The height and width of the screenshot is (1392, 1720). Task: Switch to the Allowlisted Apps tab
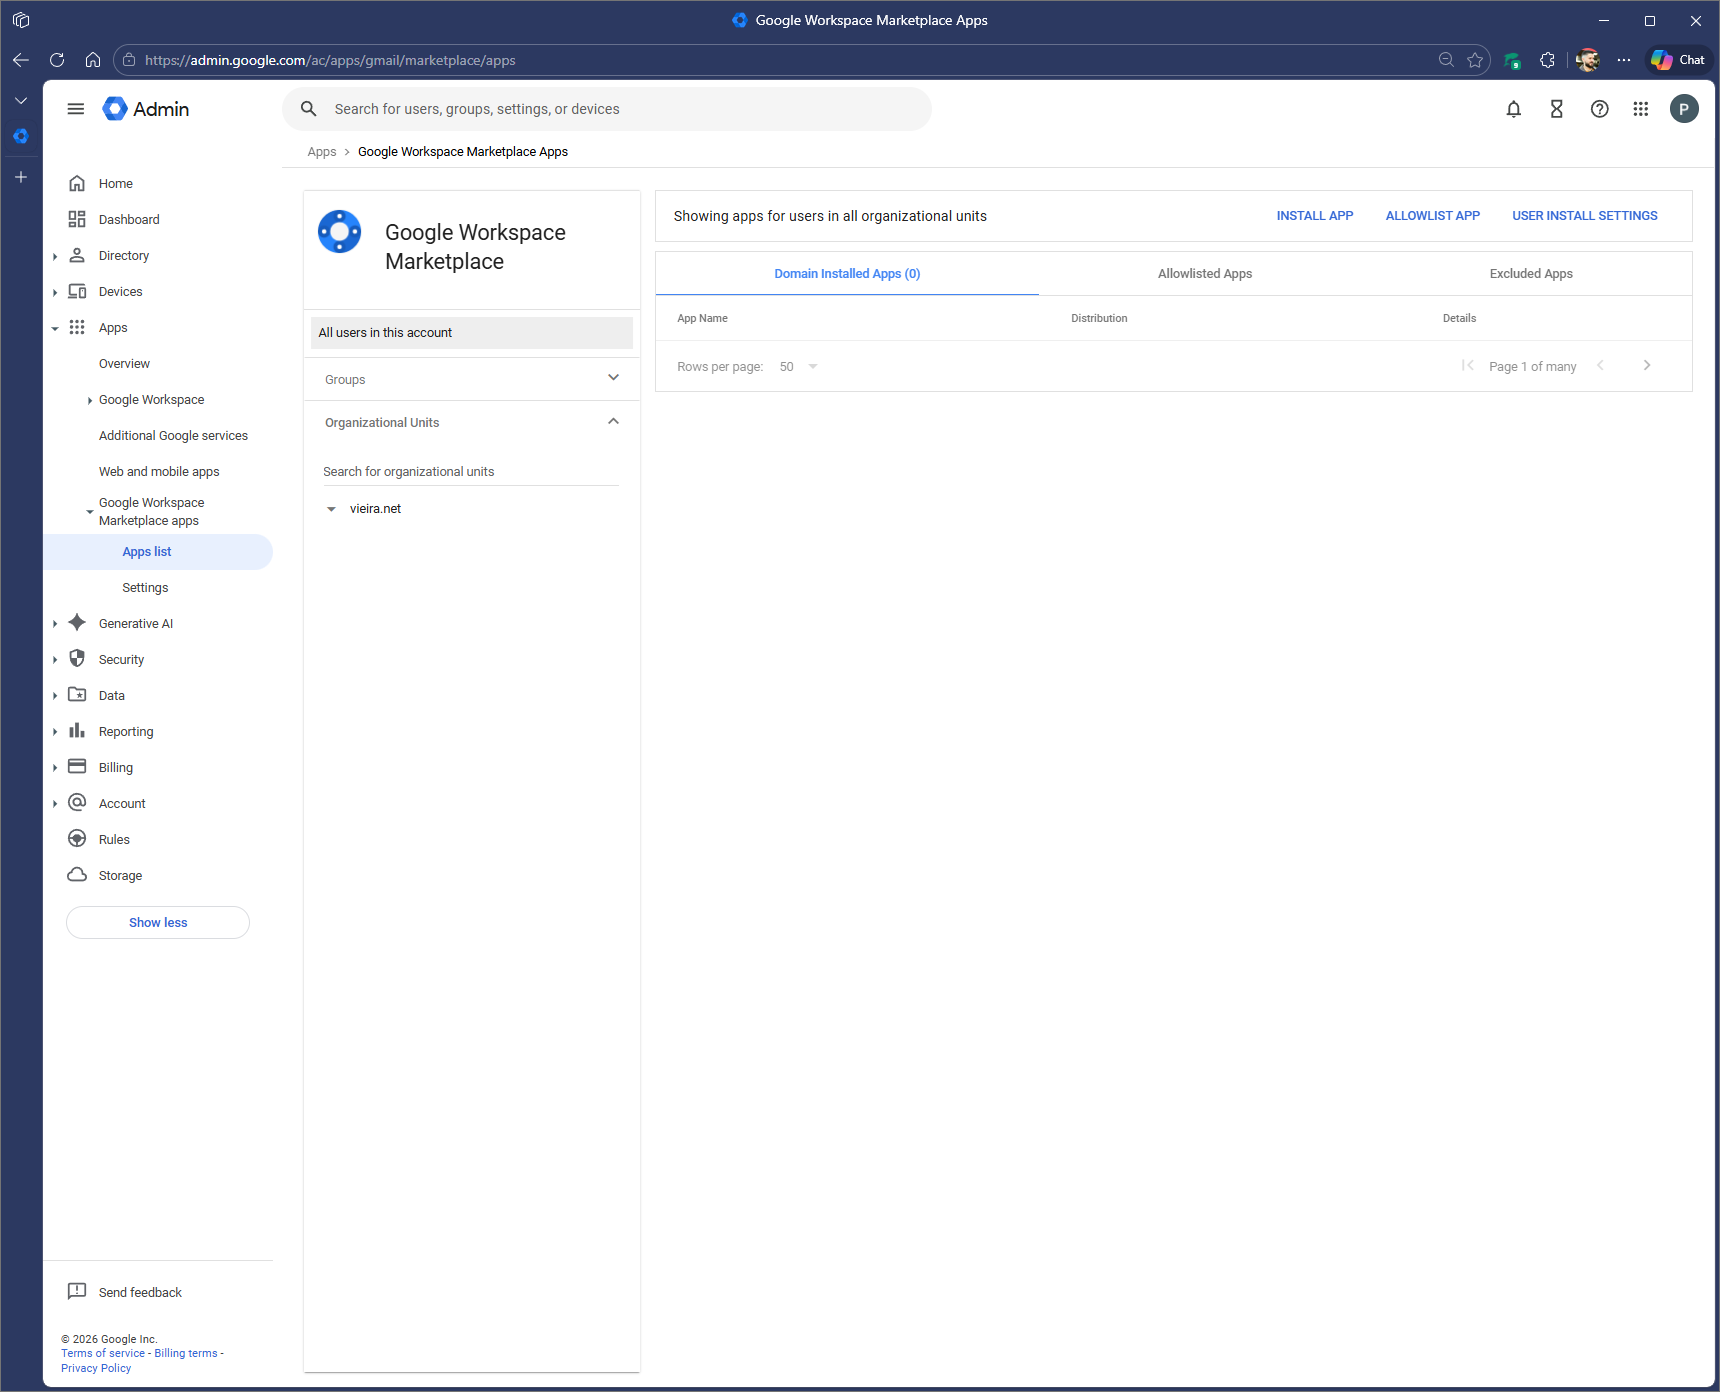[1204, 274]
